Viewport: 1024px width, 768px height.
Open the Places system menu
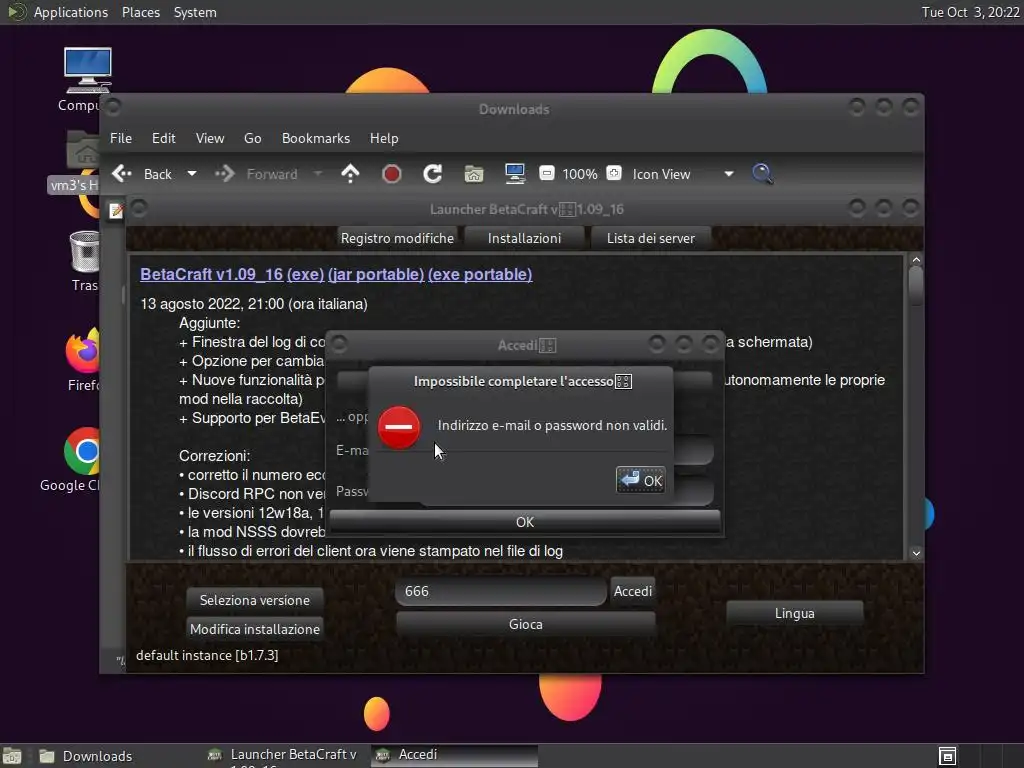click(140, 12)
